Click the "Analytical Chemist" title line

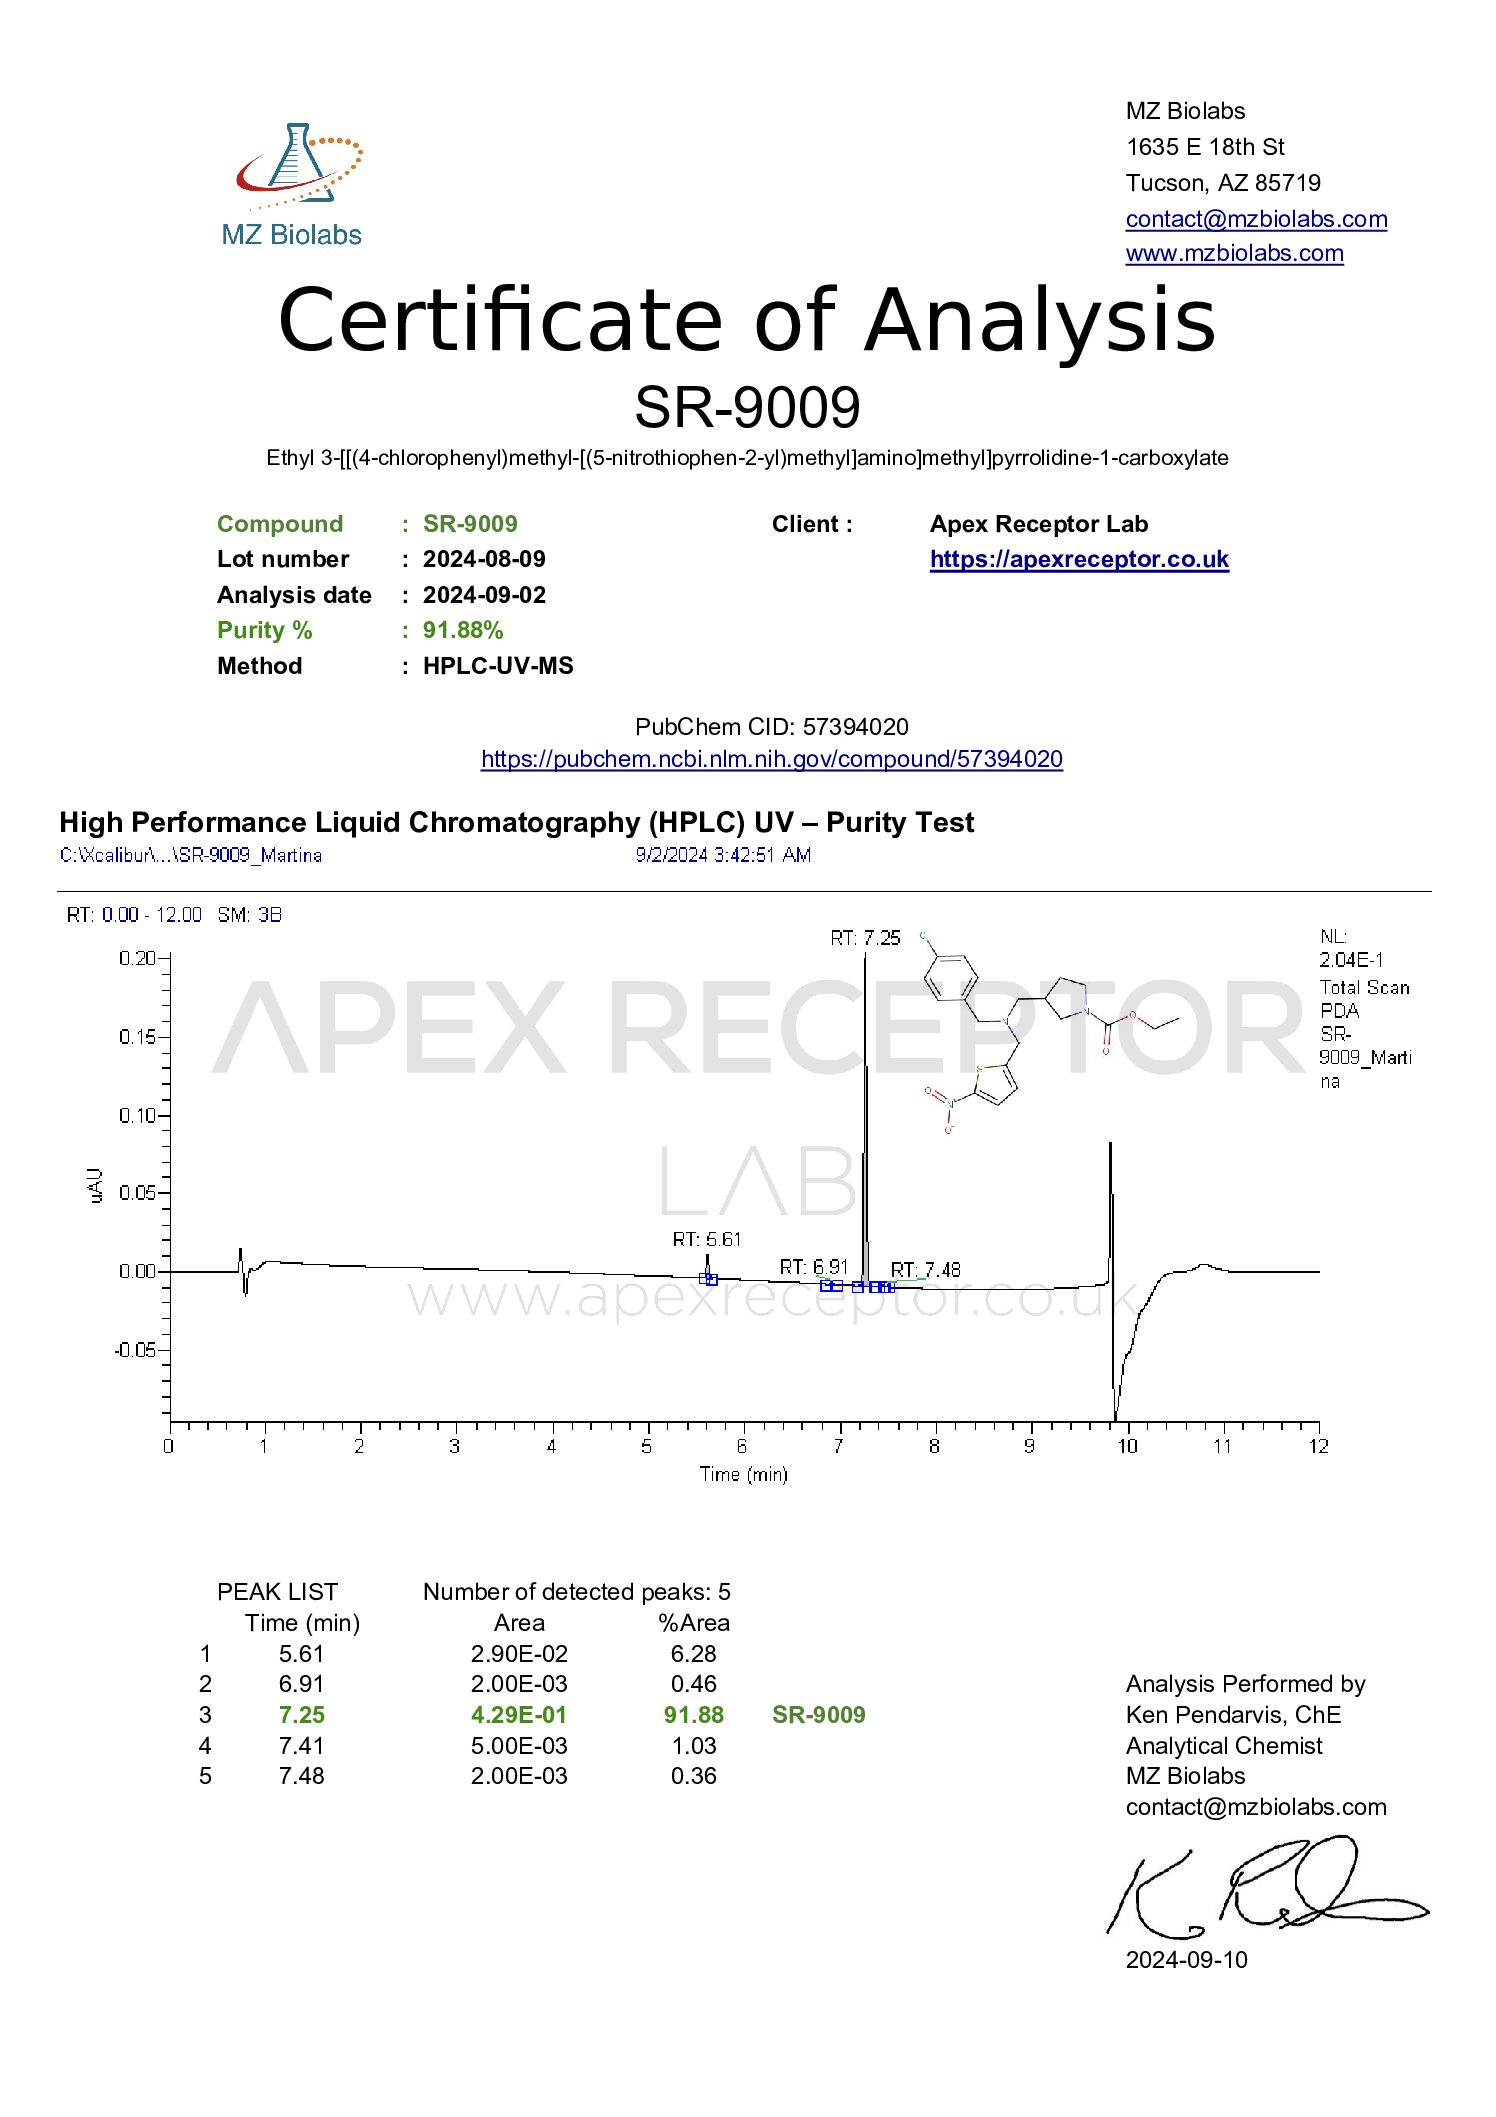point(1224,1746)
